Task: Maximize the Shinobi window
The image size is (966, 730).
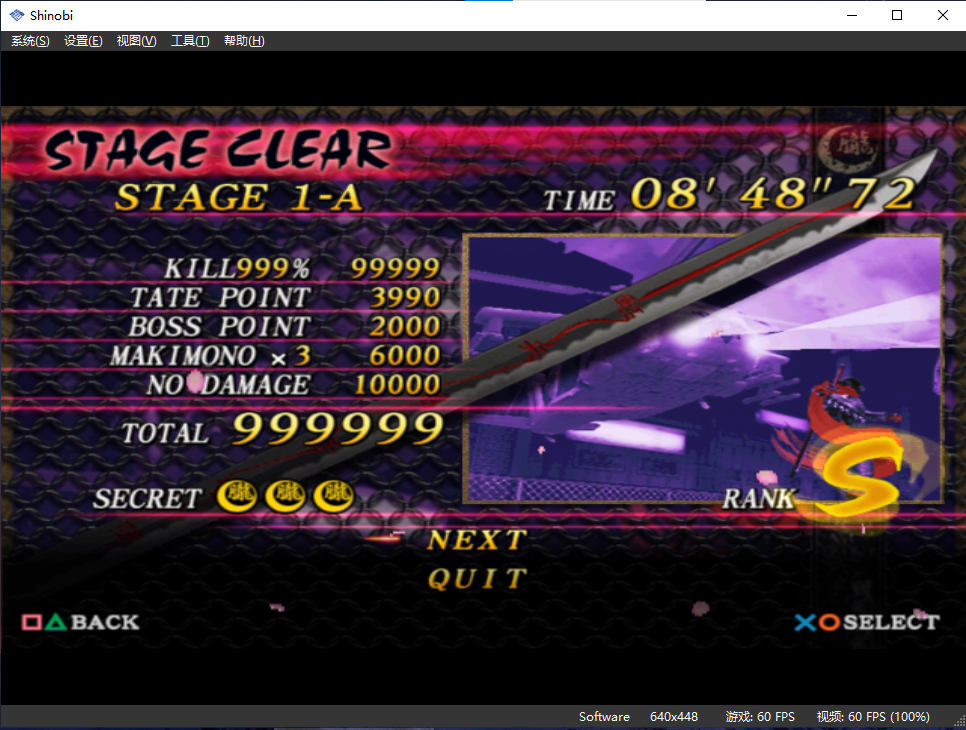Action: (x=897, y=15)
